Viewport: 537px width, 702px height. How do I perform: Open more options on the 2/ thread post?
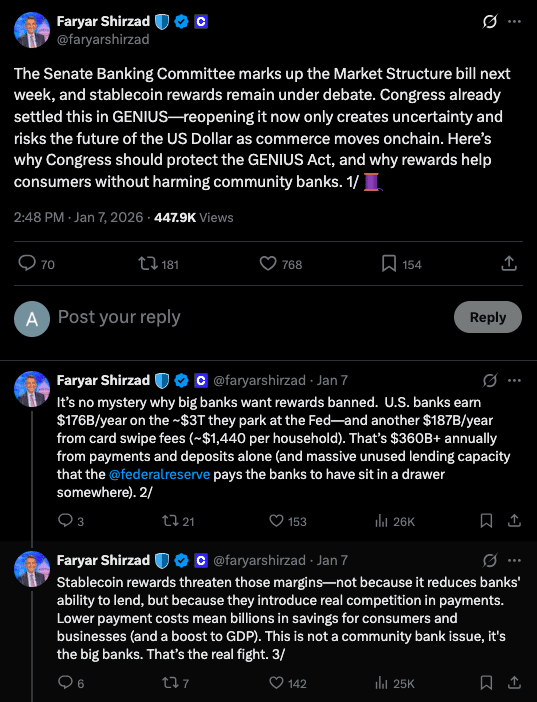point(514,381)
